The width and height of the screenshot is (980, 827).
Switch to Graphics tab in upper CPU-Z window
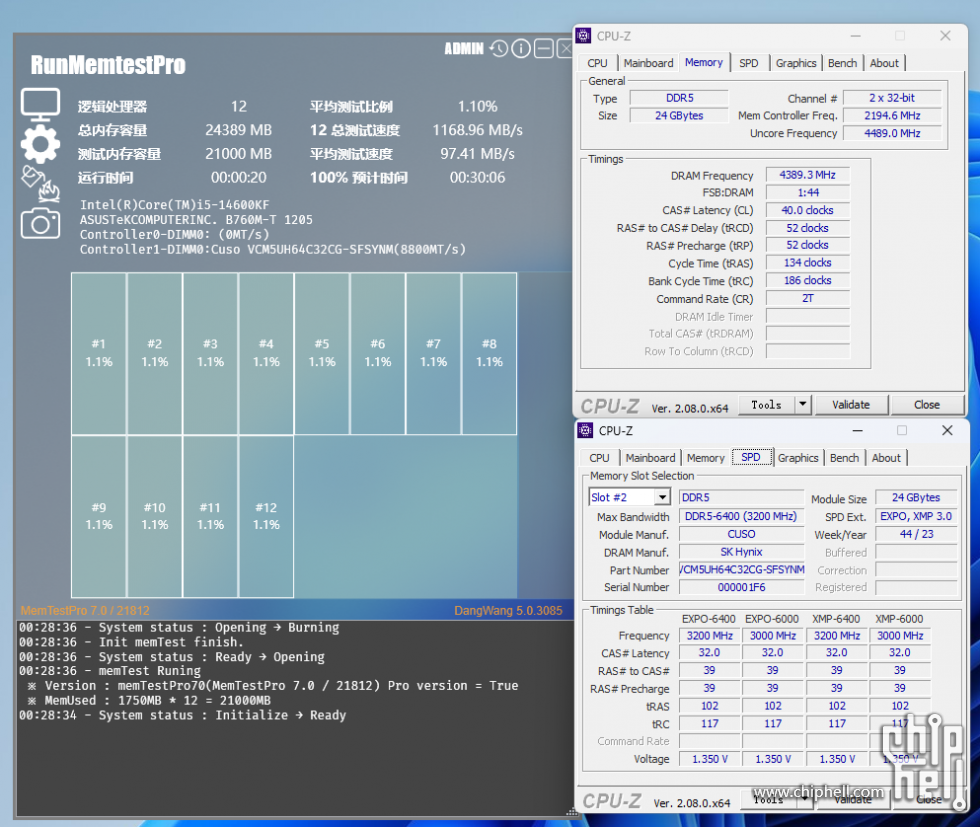796,63
